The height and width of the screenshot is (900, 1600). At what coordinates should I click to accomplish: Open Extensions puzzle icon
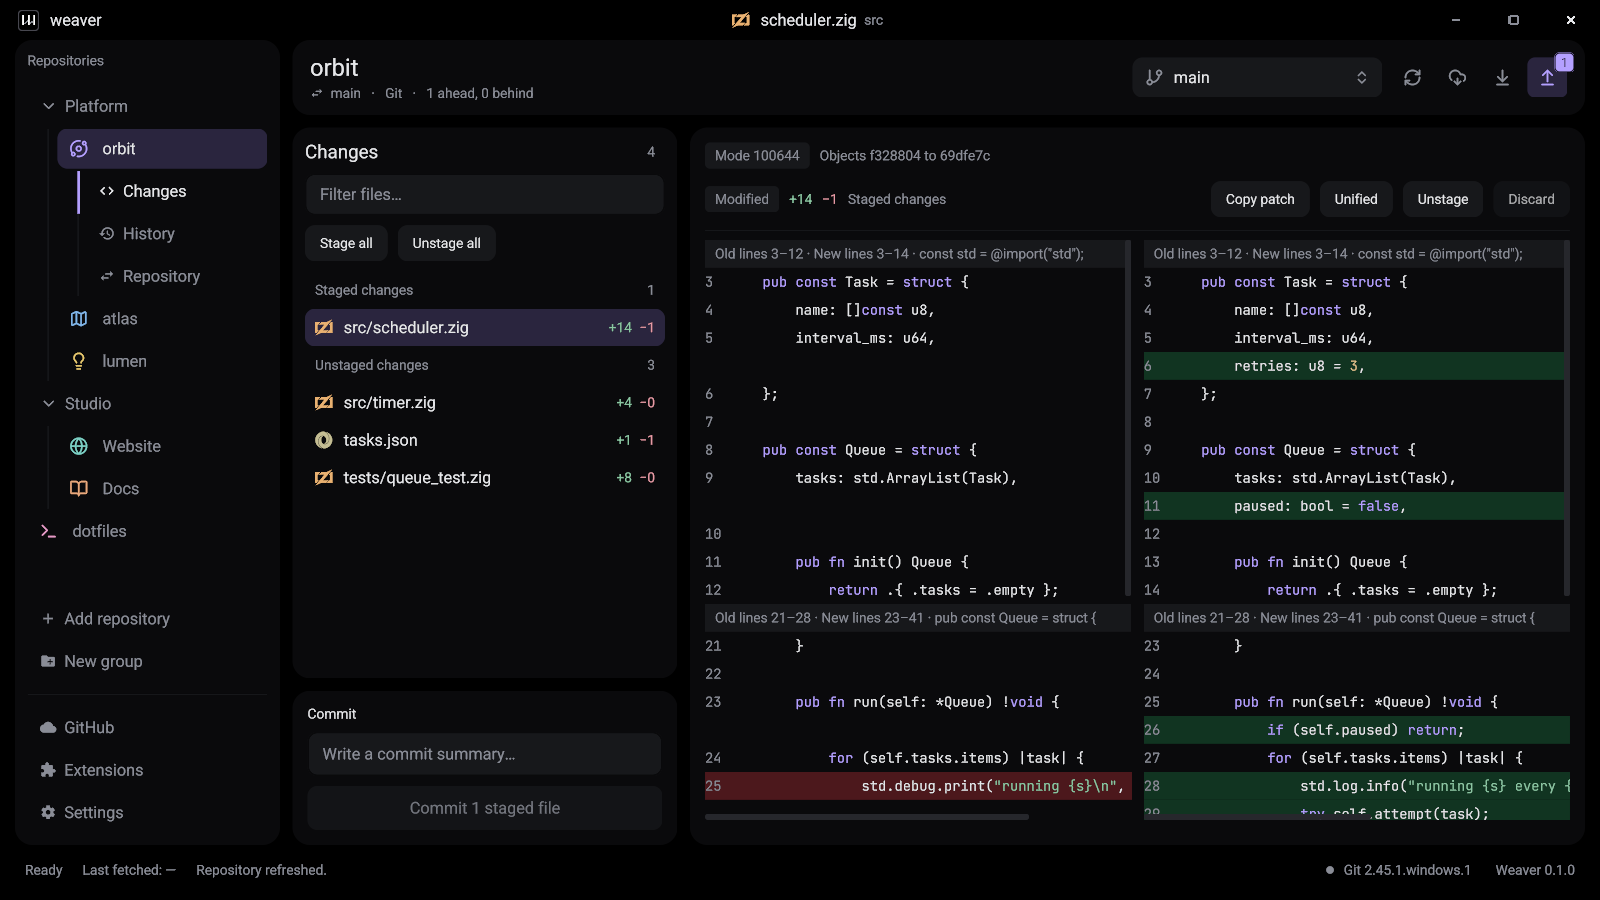[x=48, y=770]
